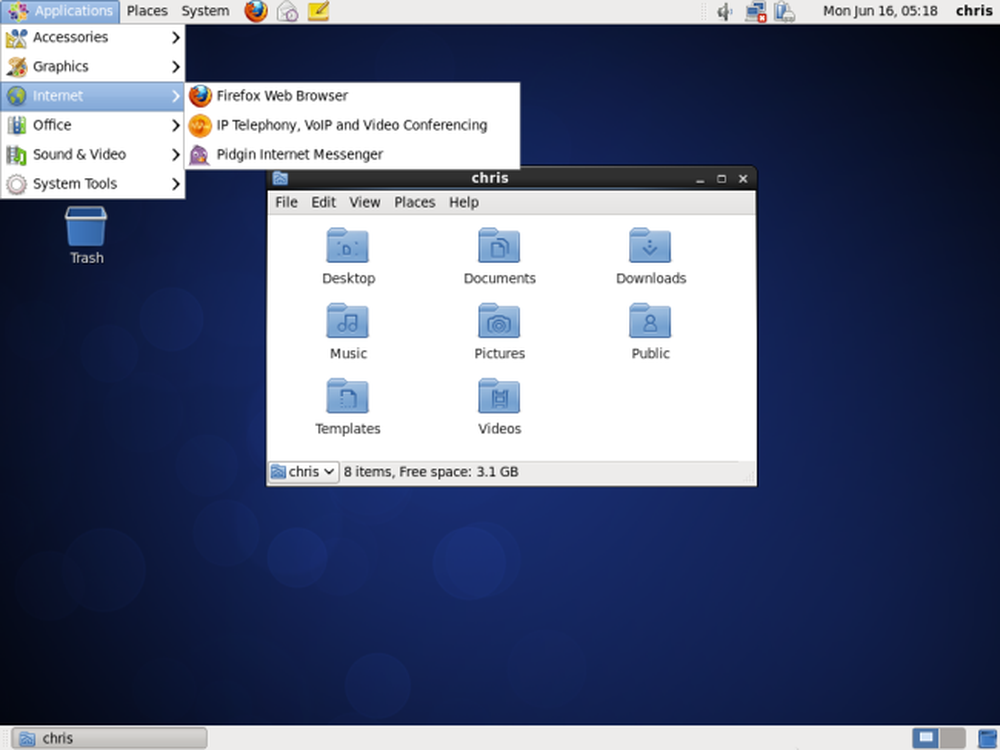Screen dimensions: 1000x750
Task: Select the Music folder icon
Action: click(x=348, y=332)
